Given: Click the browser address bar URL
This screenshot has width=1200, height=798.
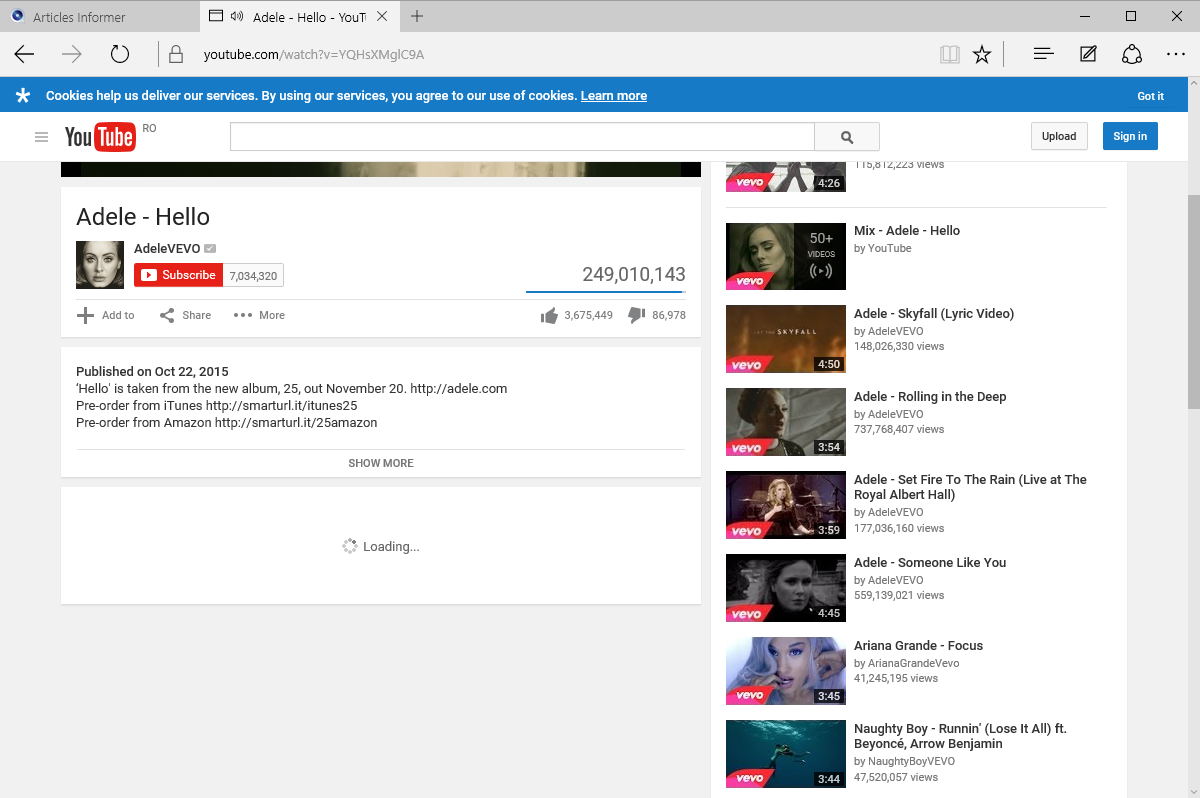Looking at the screenshot, I should click(314, 54).
